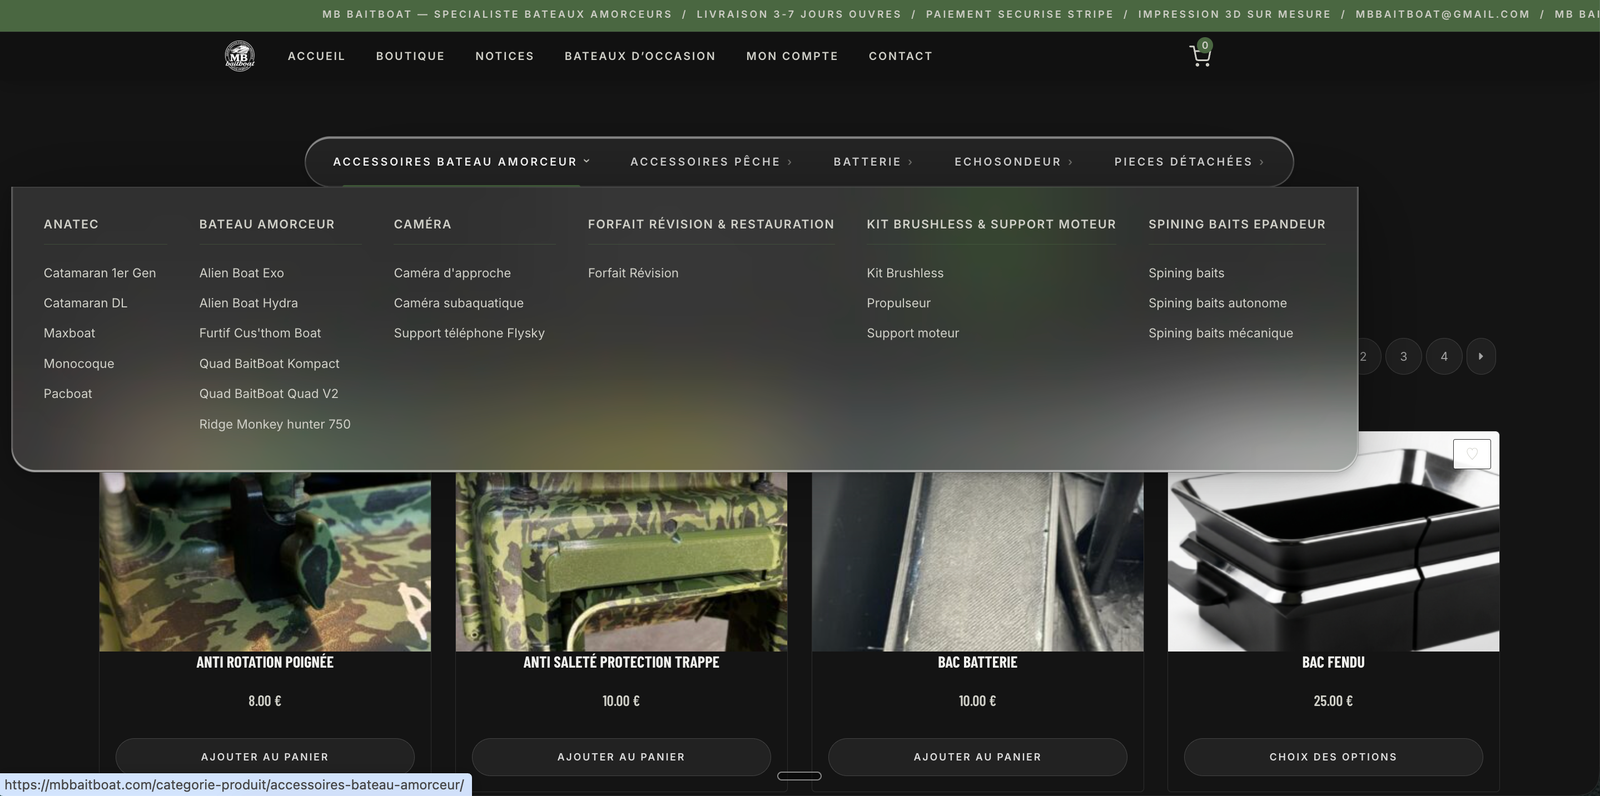Select Support téléphone Flysky link
Viewport: 1600px width, 796px height.
point(469,333)
